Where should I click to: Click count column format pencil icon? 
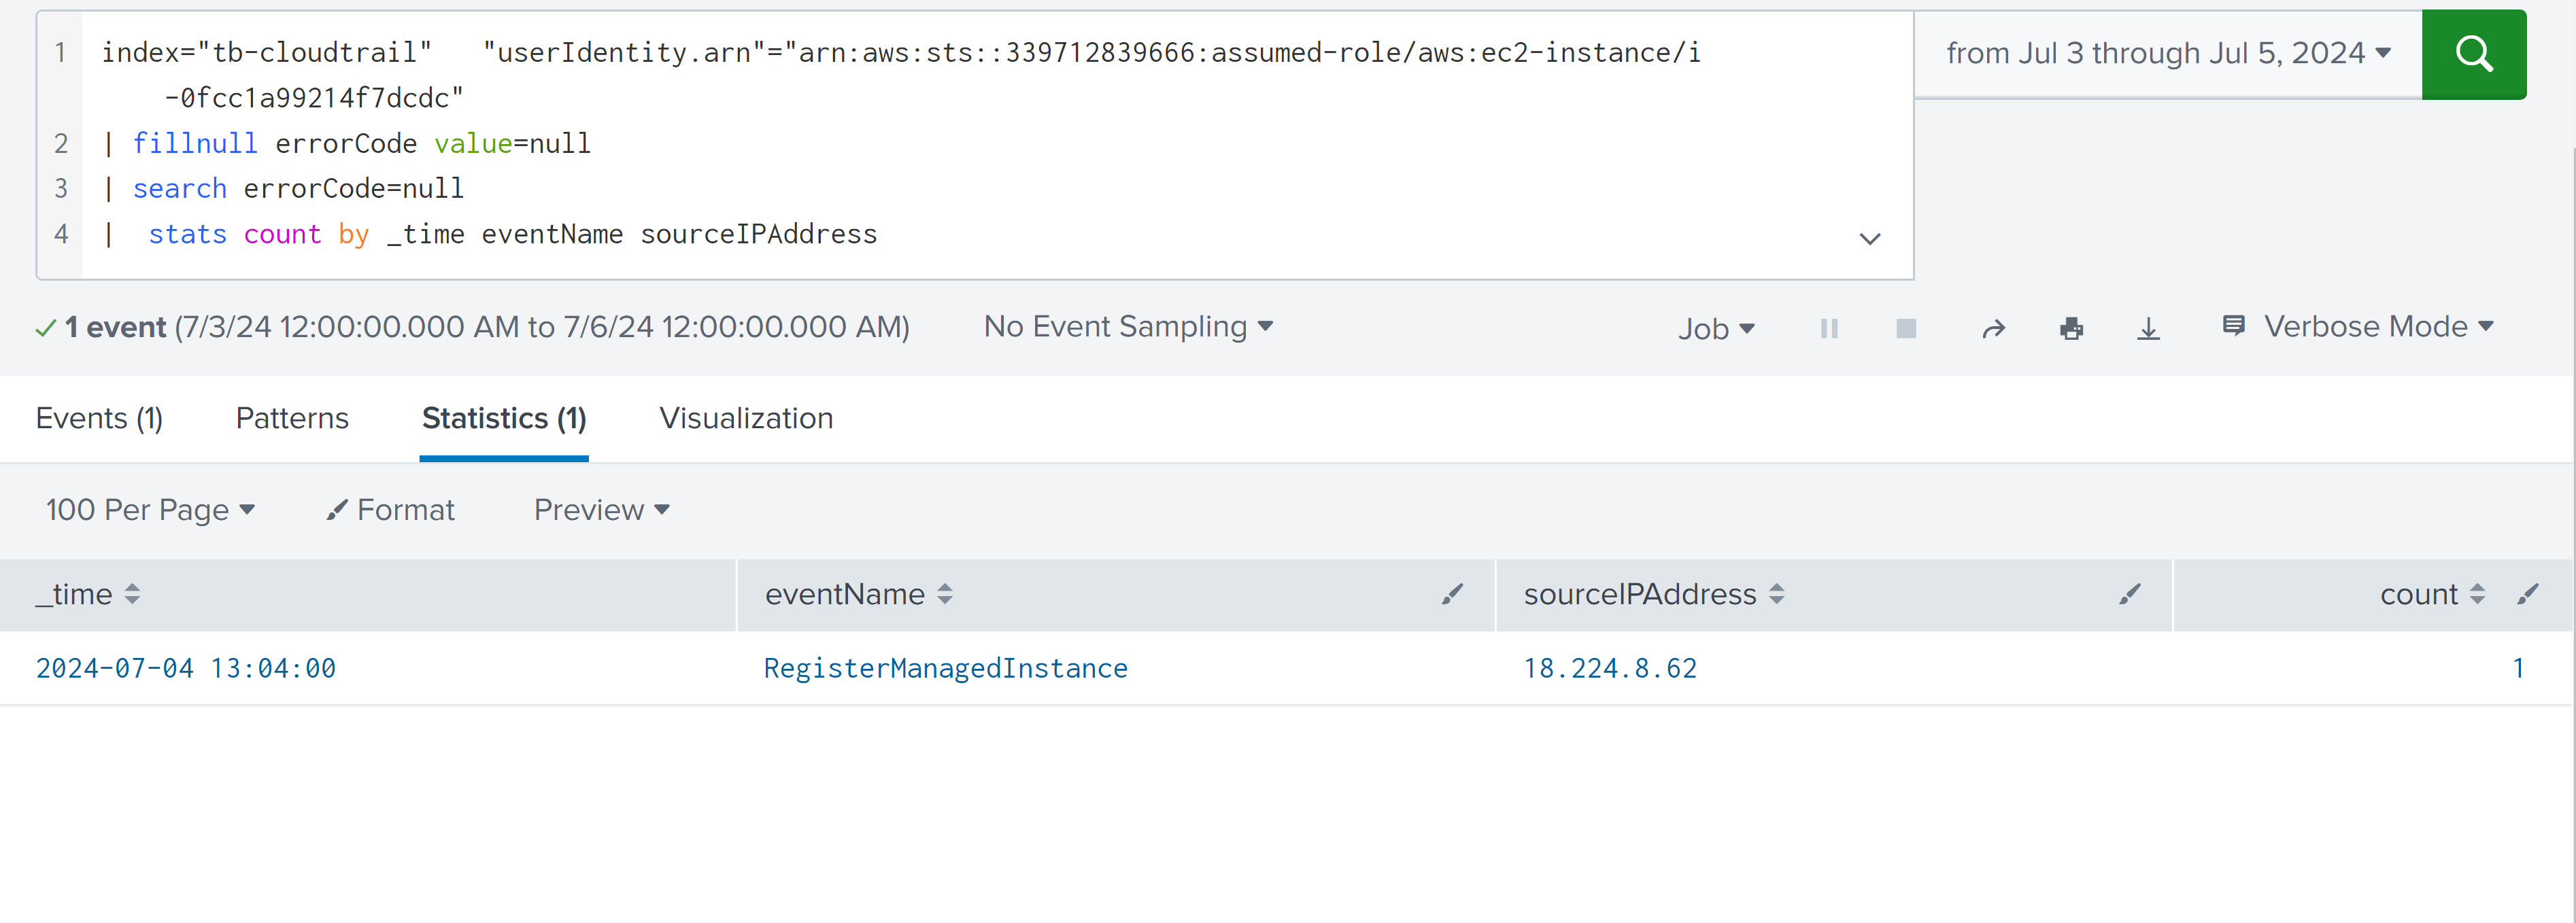(x=2527, y=595)
